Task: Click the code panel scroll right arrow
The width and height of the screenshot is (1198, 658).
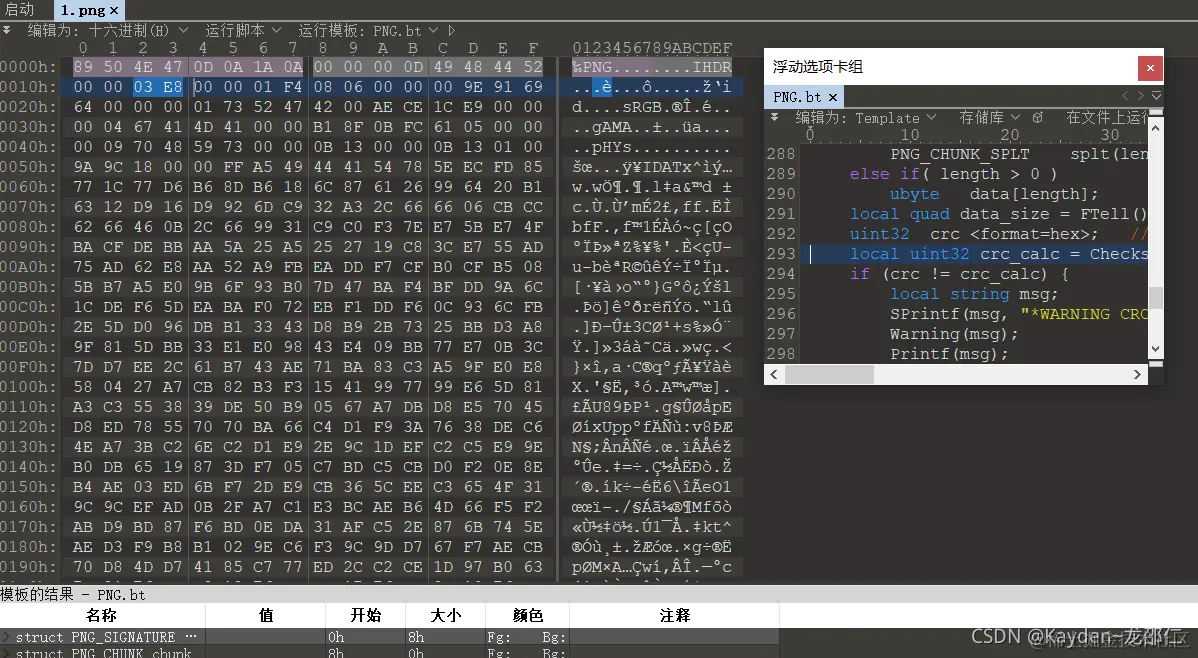Action: [x=1137, y=374]
